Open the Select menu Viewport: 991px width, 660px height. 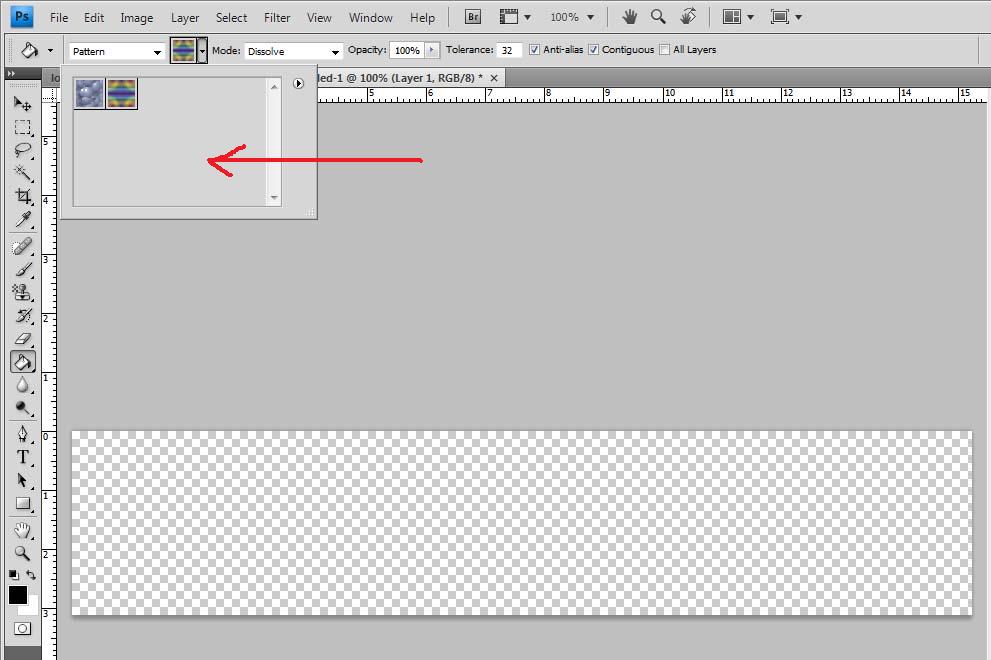(231, 18)
